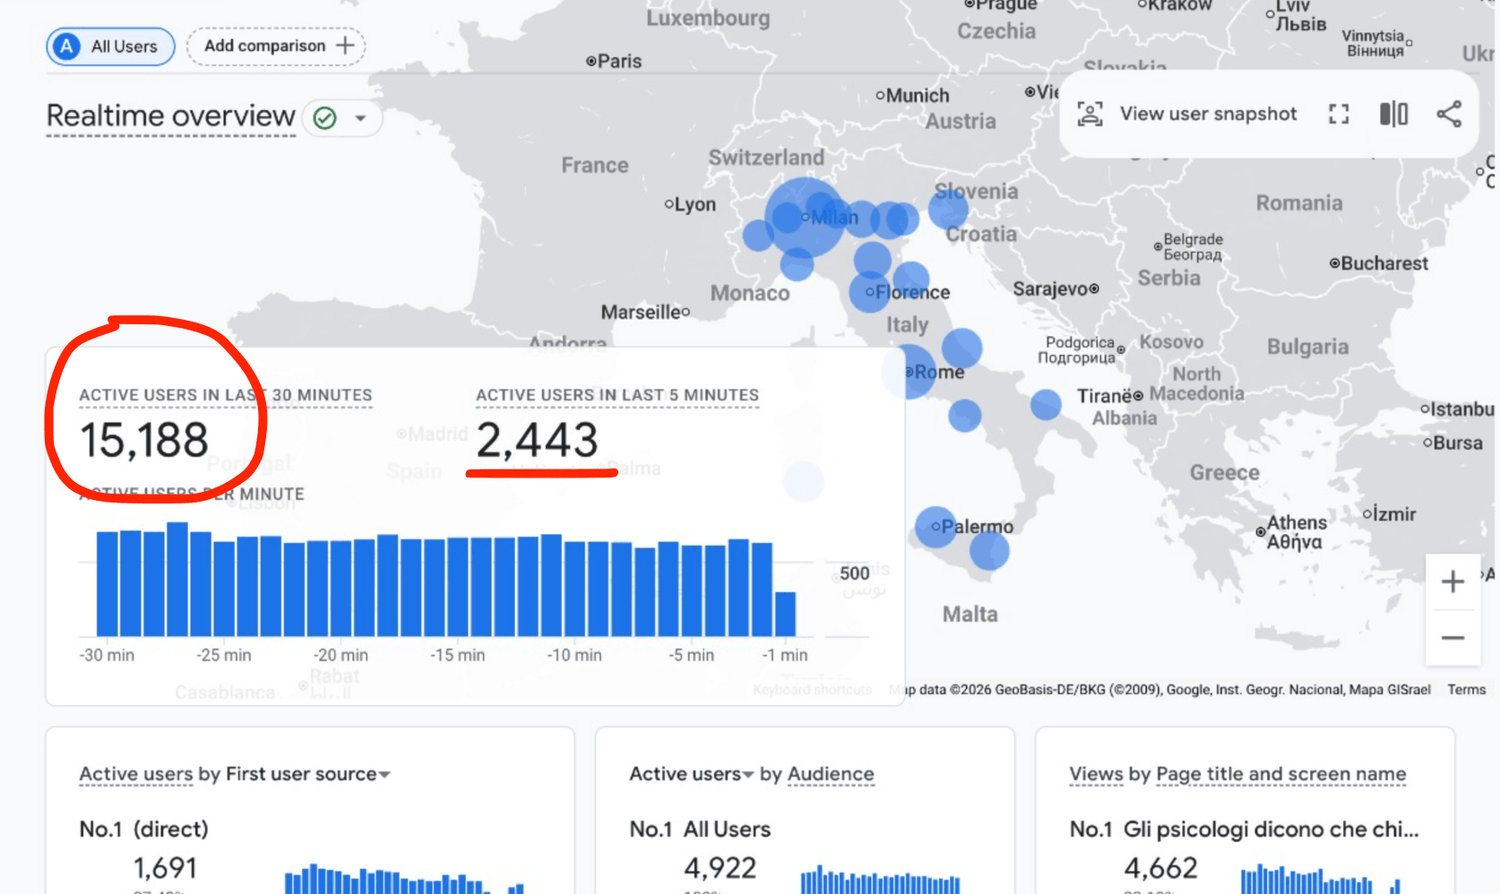This screenshot has width=1500, height=894.
Task: Click the View user snapshot icon
Action: pos(1090,114)
